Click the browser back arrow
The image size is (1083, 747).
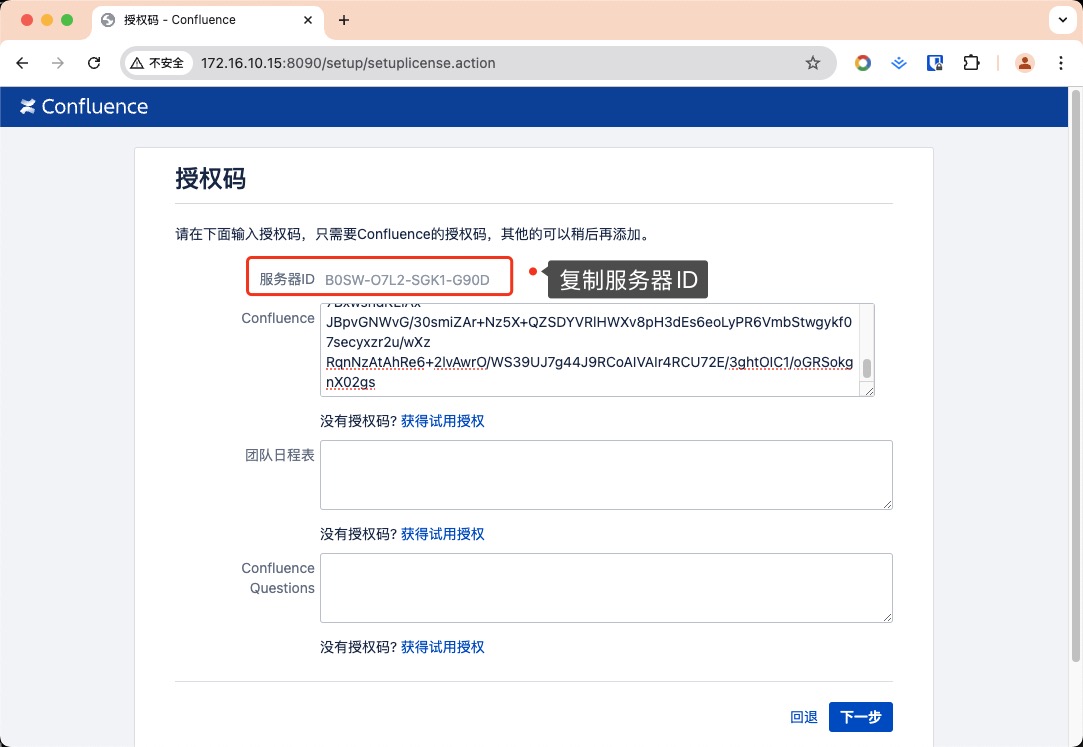pyautogui.click(x=22, y=63)
